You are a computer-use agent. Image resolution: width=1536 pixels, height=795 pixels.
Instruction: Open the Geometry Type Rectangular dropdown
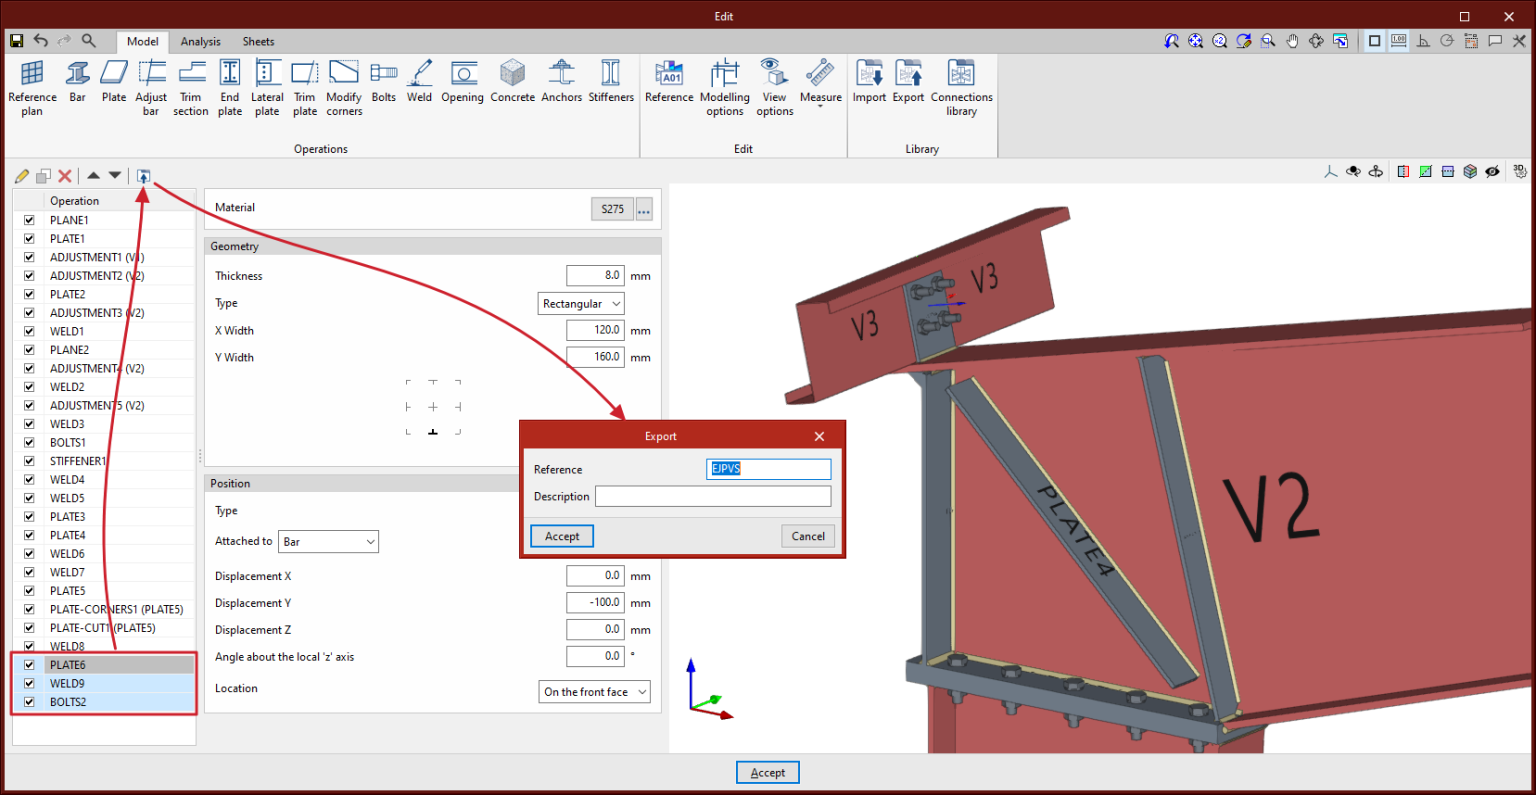click(x=581, y=304)
